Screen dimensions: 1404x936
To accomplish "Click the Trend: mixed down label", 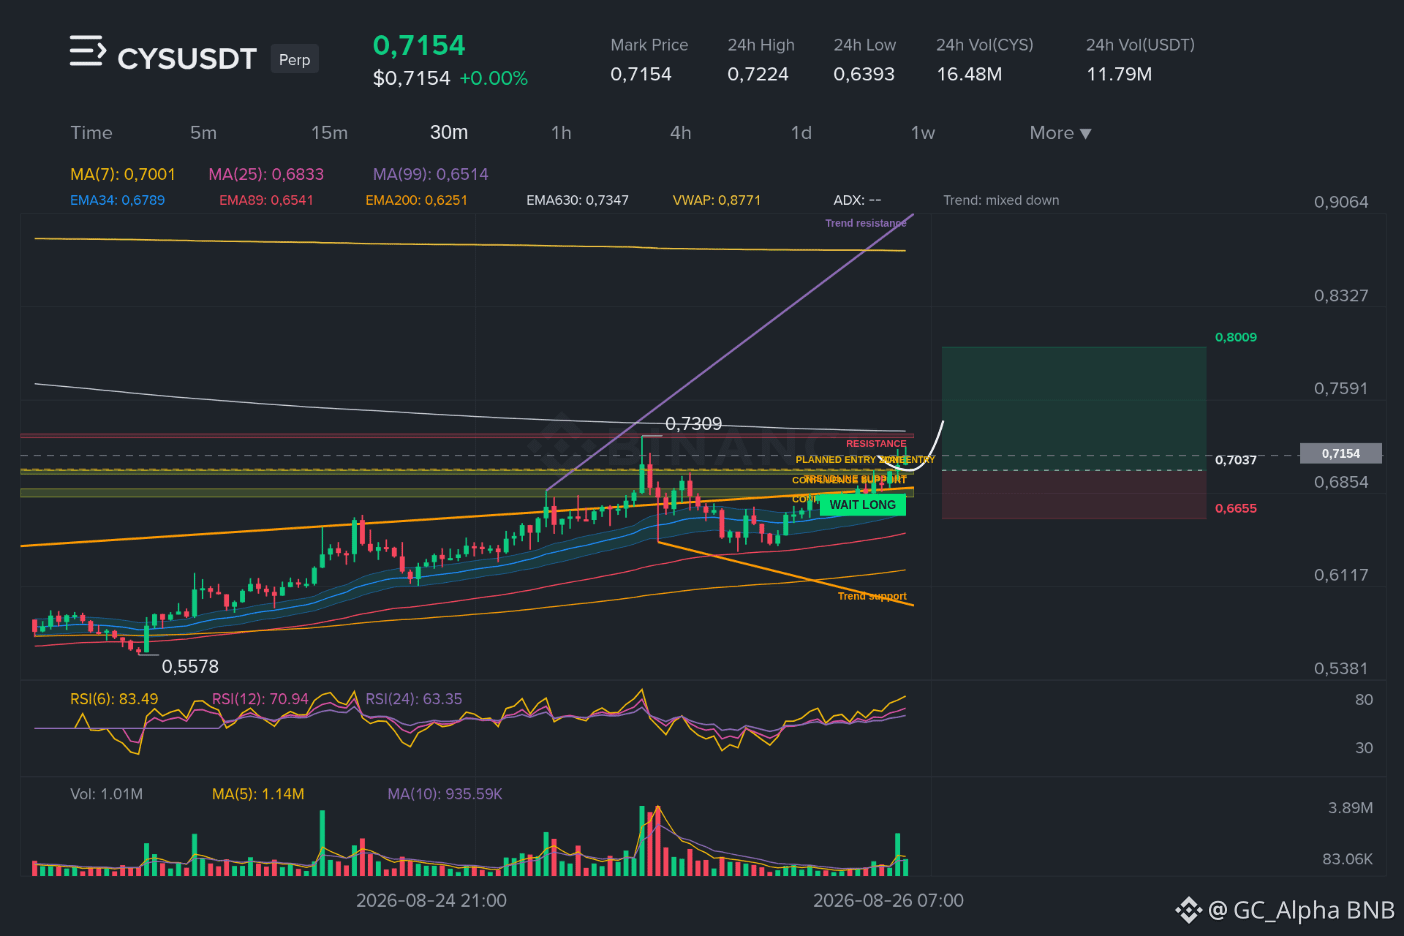I will pyautogui.click(x=1001, y=200).
